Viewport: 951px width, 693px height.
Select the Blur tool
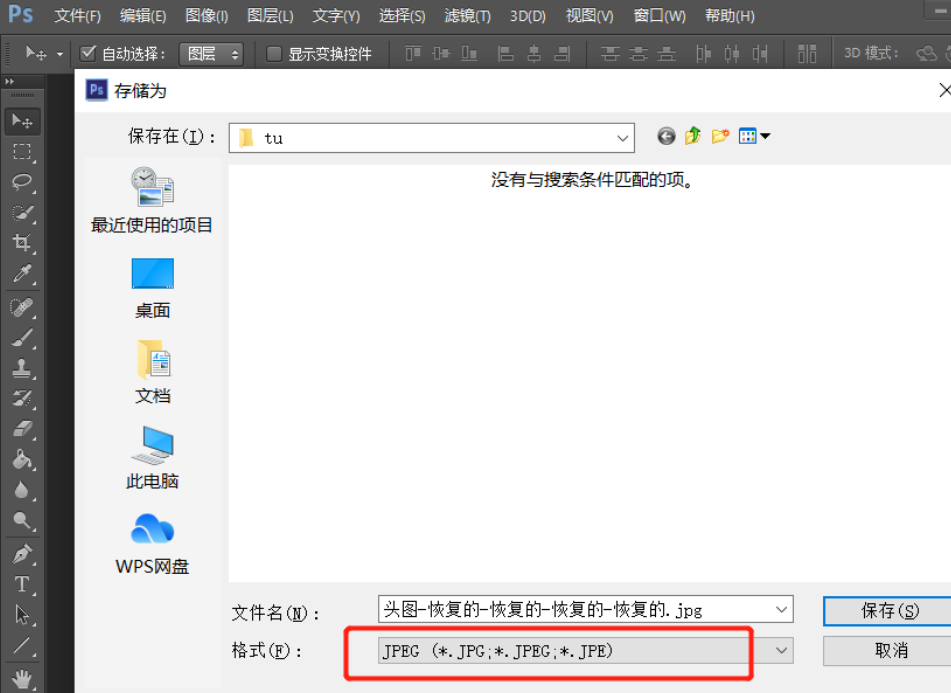[22, 490]
